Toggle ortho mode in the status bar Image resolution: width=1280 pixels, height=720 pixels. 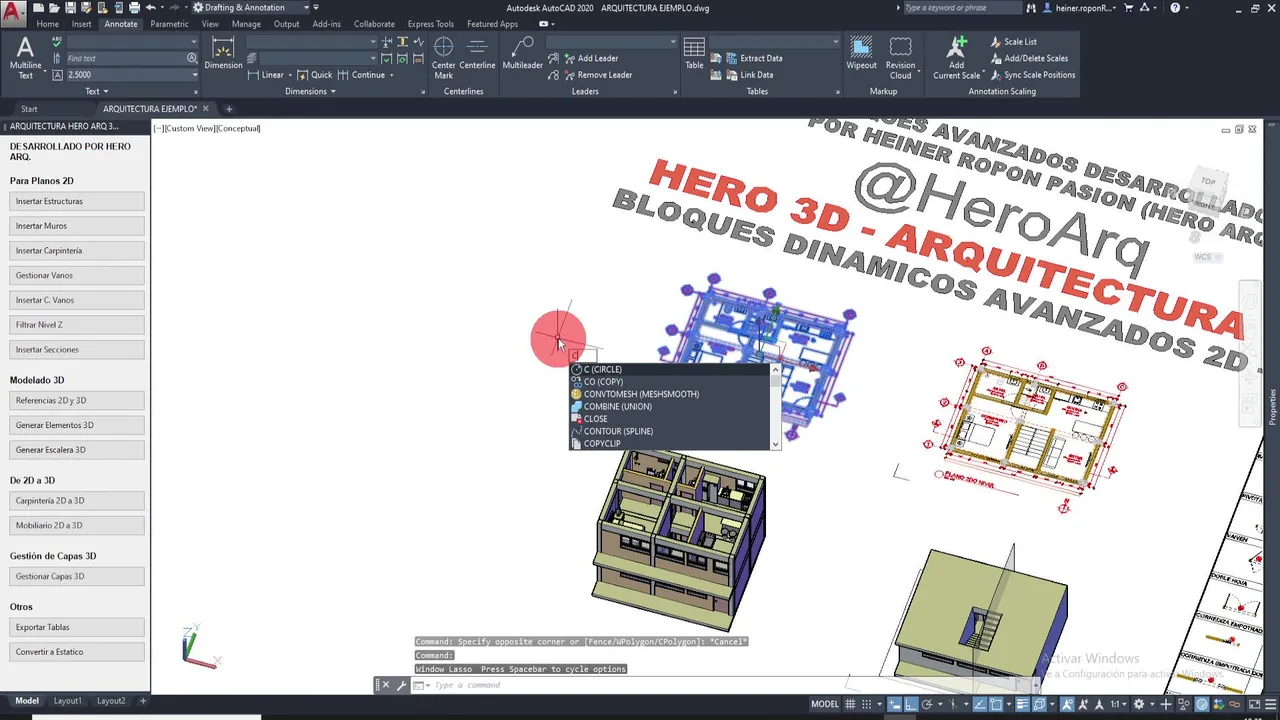pyautogui.click(x=911, y=704)
